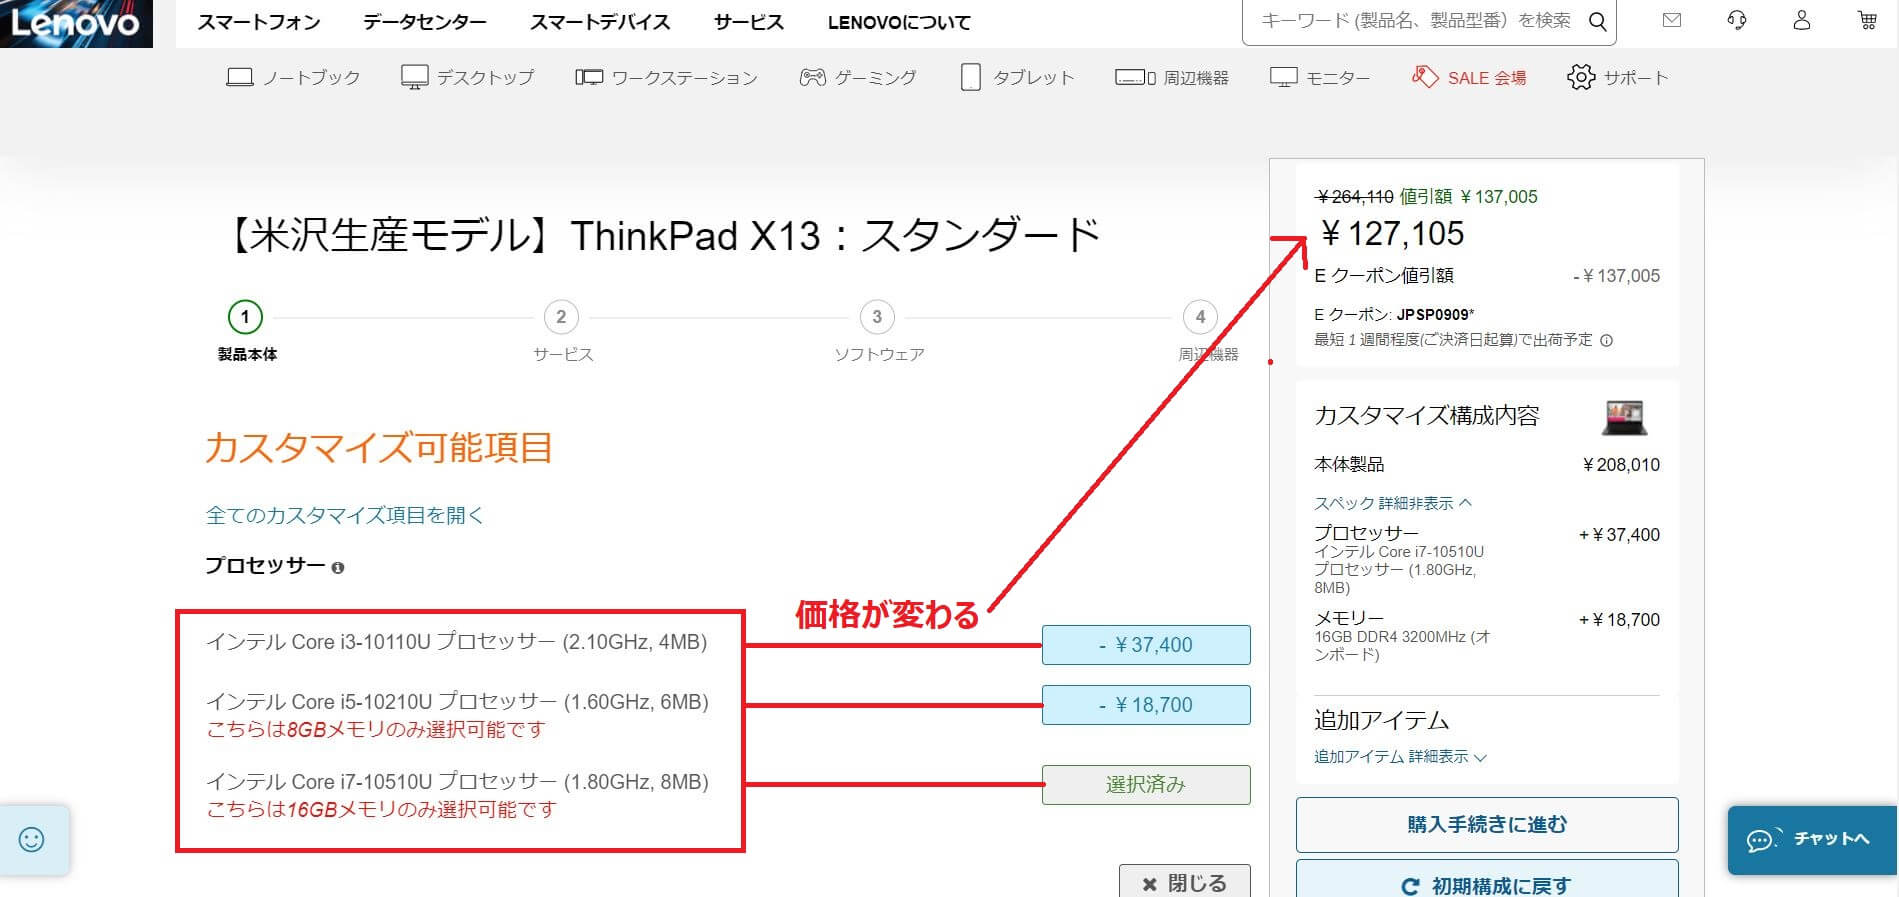
Task: Open the user account icon
Action: click(x=1802, y=20)
